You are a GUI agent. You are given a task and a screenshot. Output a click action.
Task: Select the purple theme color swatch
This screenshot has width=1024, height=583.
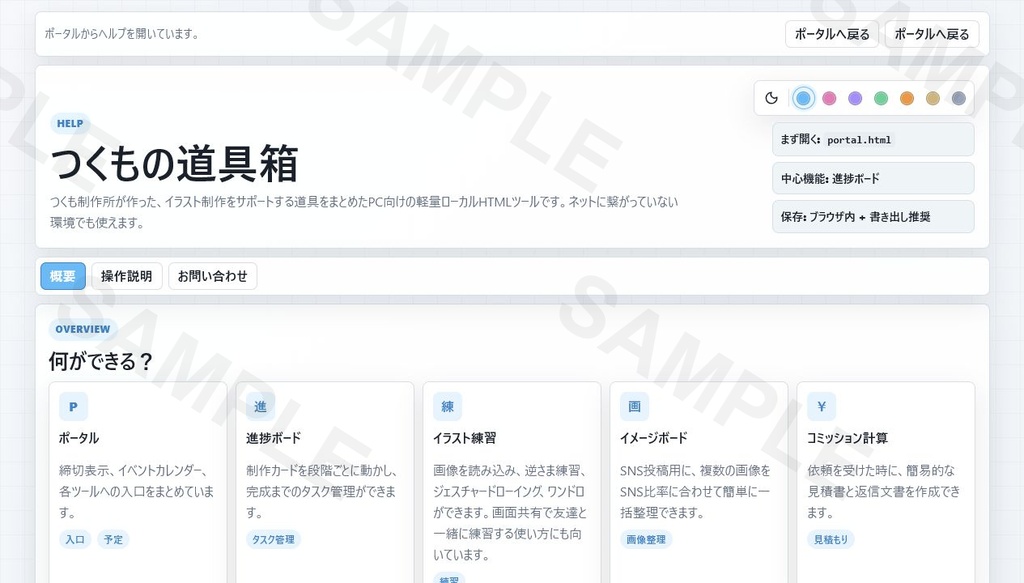(x=855, y=98)
